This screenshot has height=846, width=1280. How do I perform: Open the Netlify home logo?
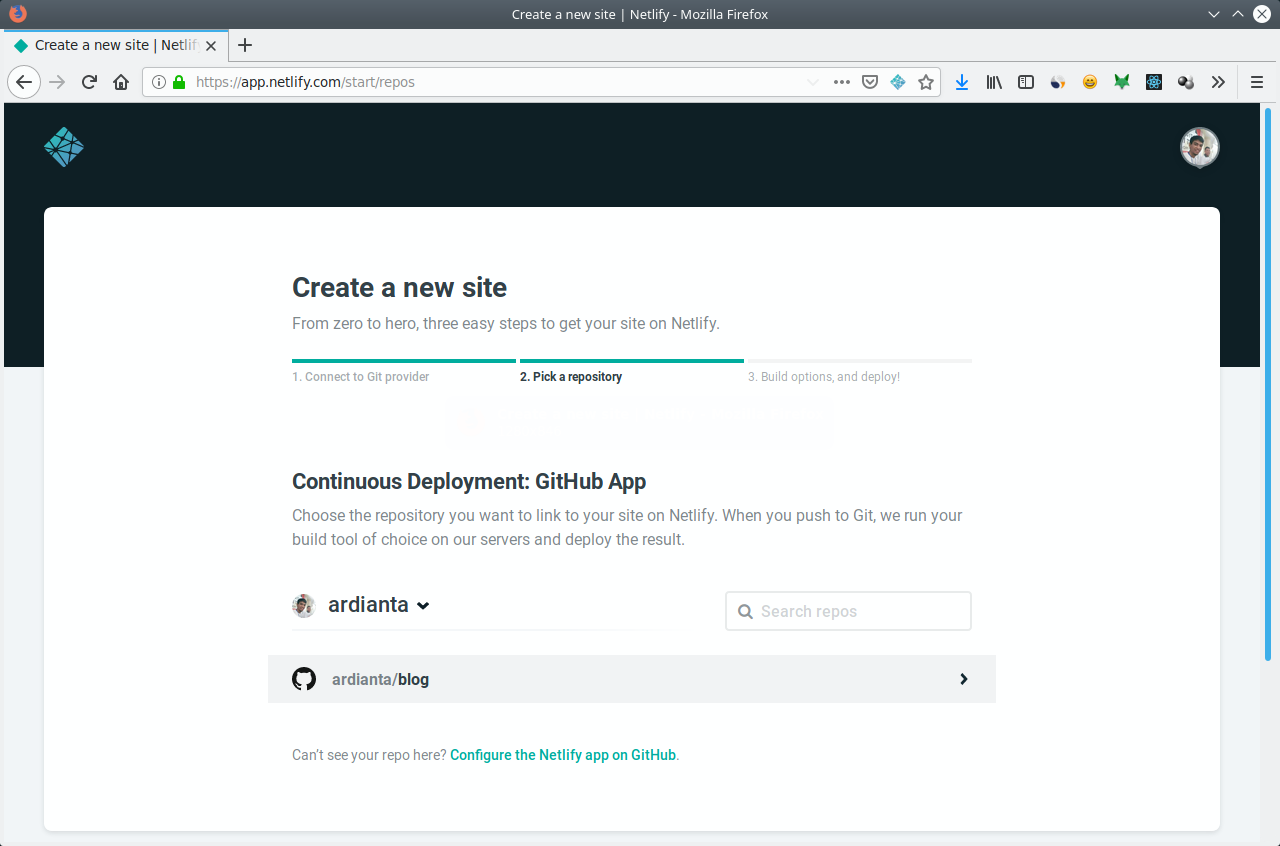coord(63,146)
